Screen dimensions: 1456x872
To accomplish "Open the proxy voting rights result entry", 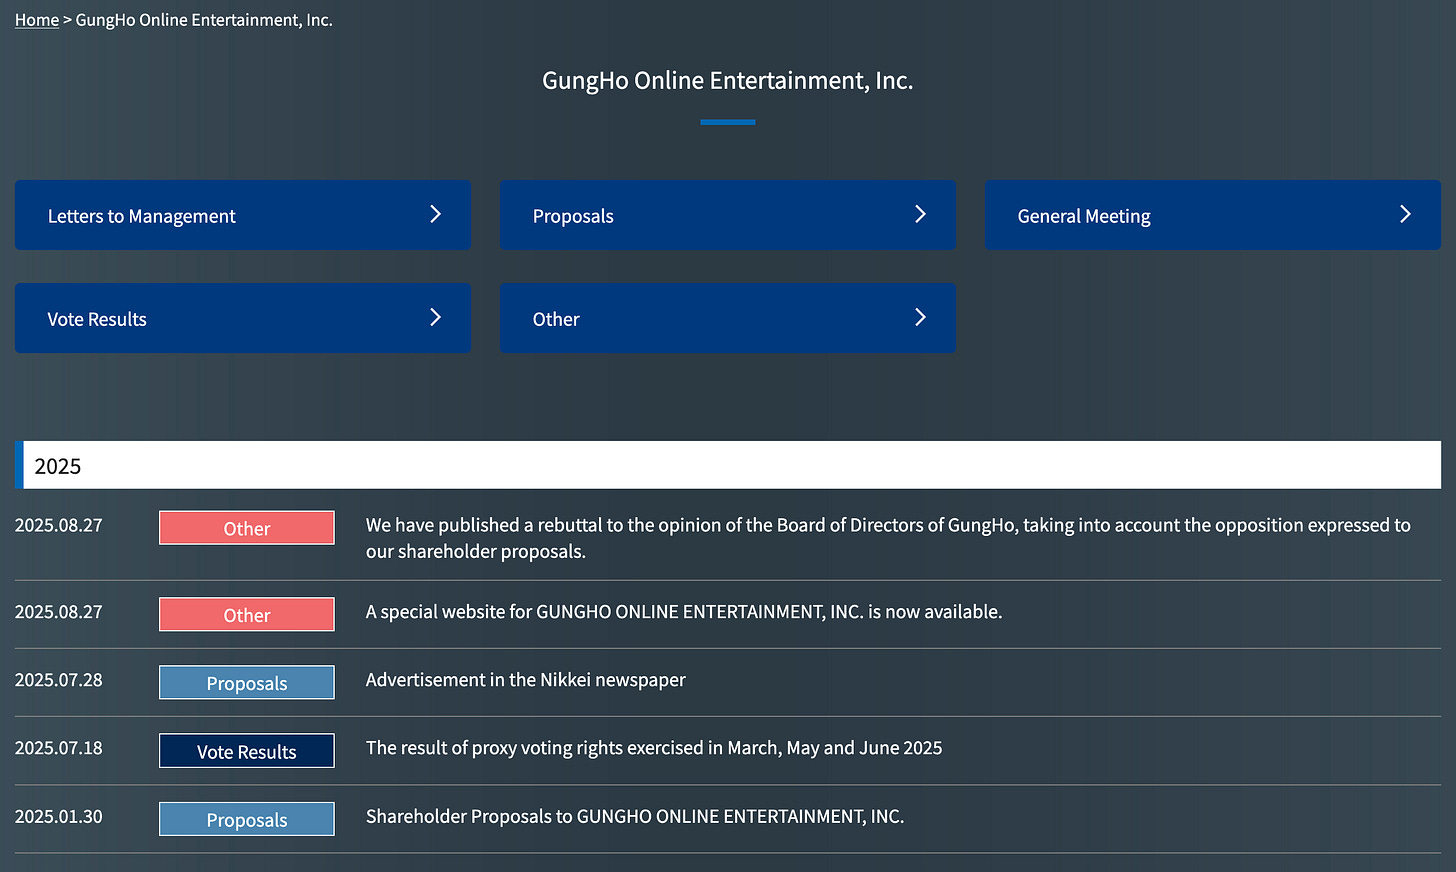I will click(654, 748).
